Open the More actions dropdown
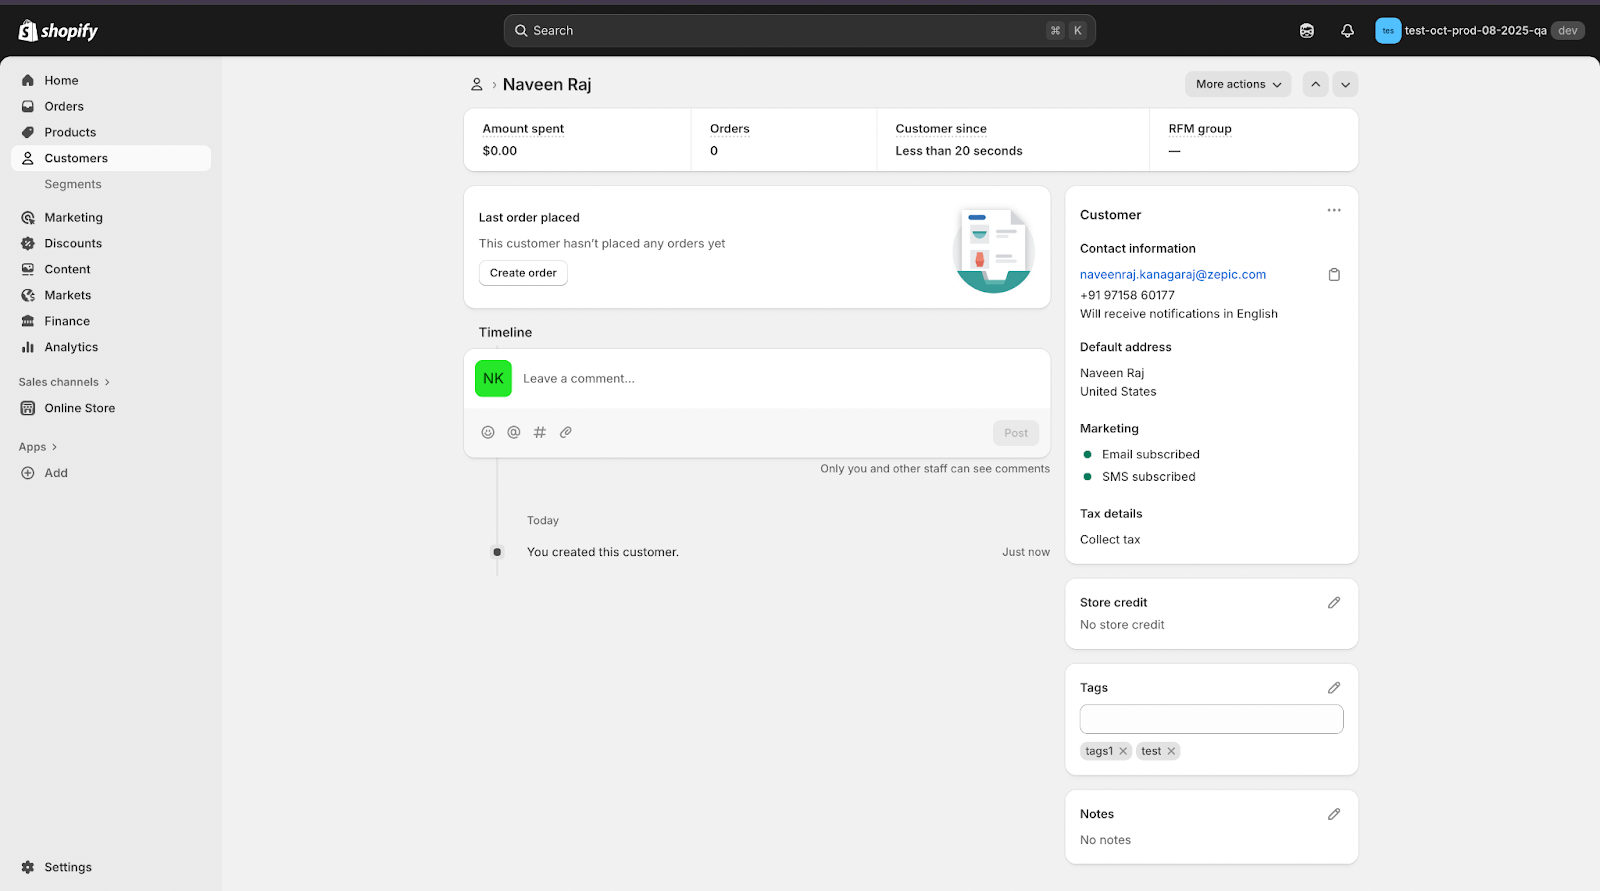Viewport: 1600px width, 891px height. [x=1238, y=85]
